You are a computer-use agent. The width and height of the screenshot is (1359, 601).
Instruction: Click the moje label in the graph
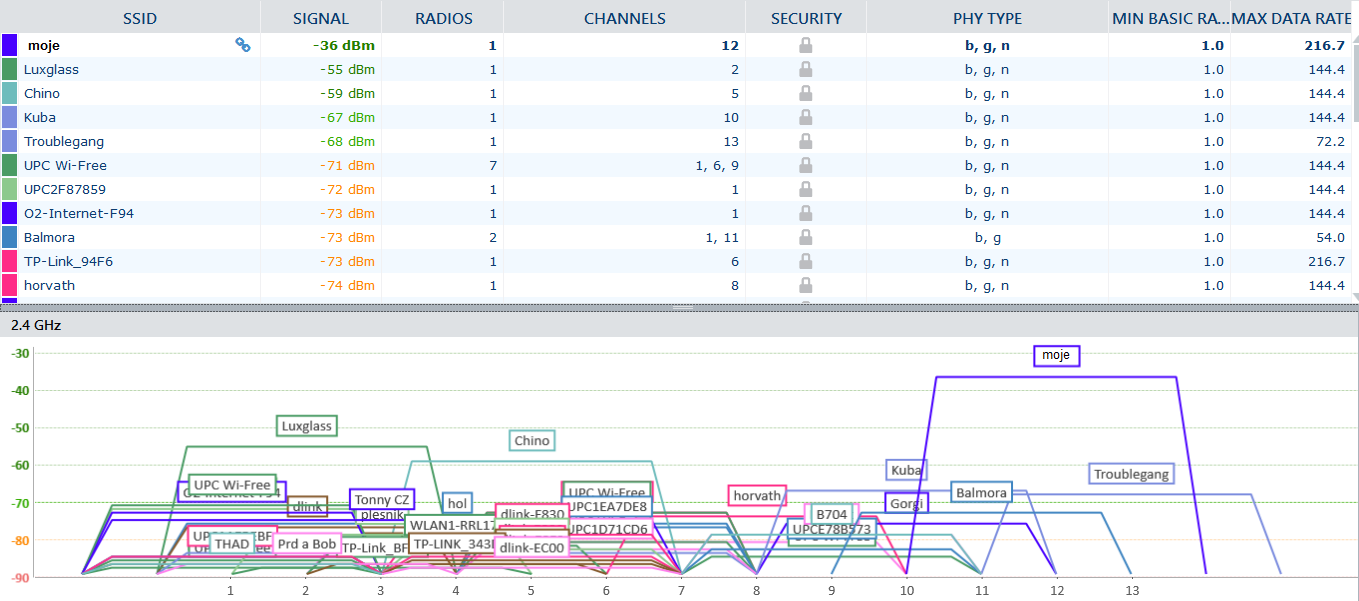coord(1055,355)
